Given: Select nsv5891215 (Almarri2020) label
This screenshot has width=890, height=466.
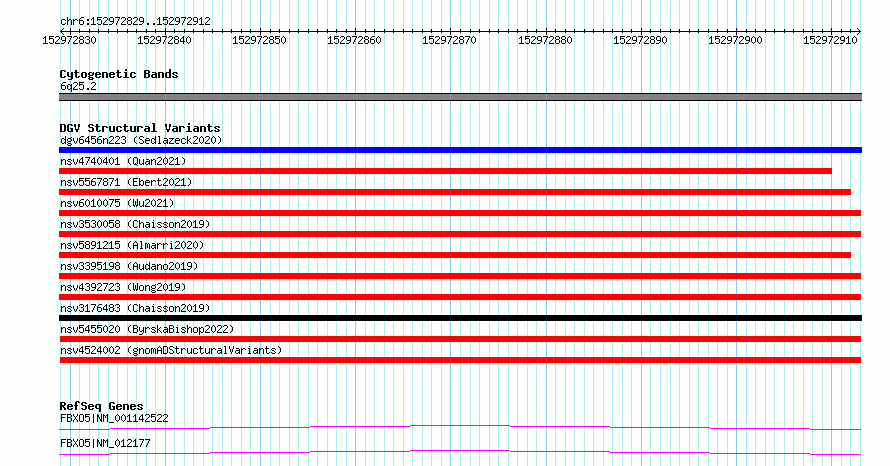Looking at the screenshot, I should point(132,245).
